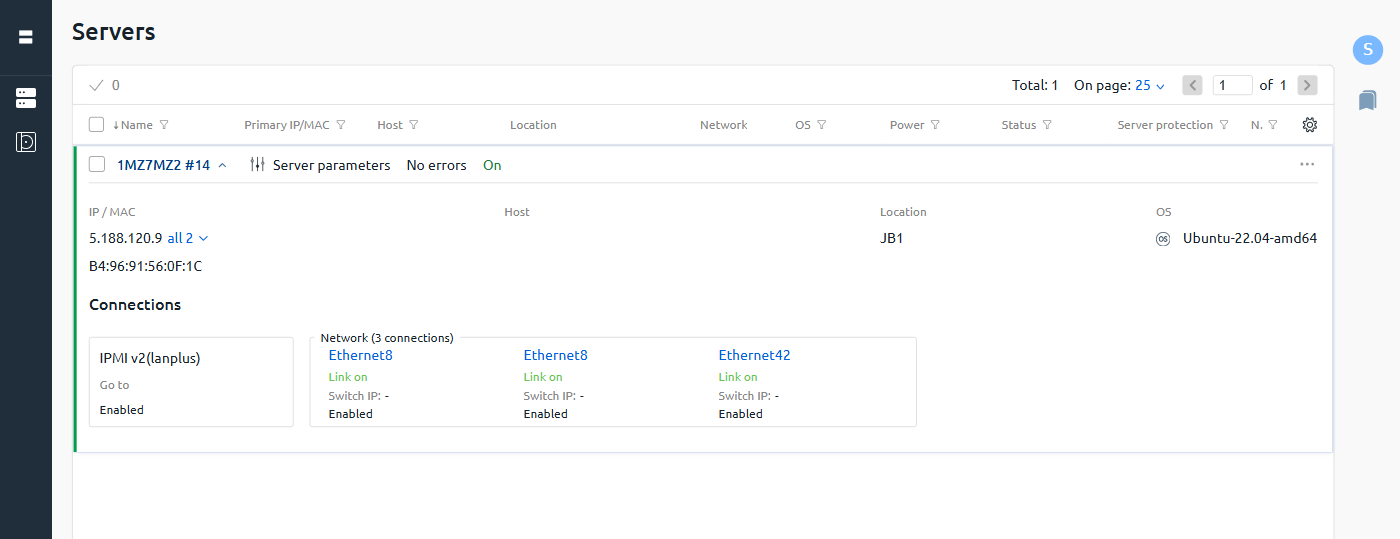Screen dimensions: 1400x539
Task: Click the Location column header
Action: pos(533,125)
